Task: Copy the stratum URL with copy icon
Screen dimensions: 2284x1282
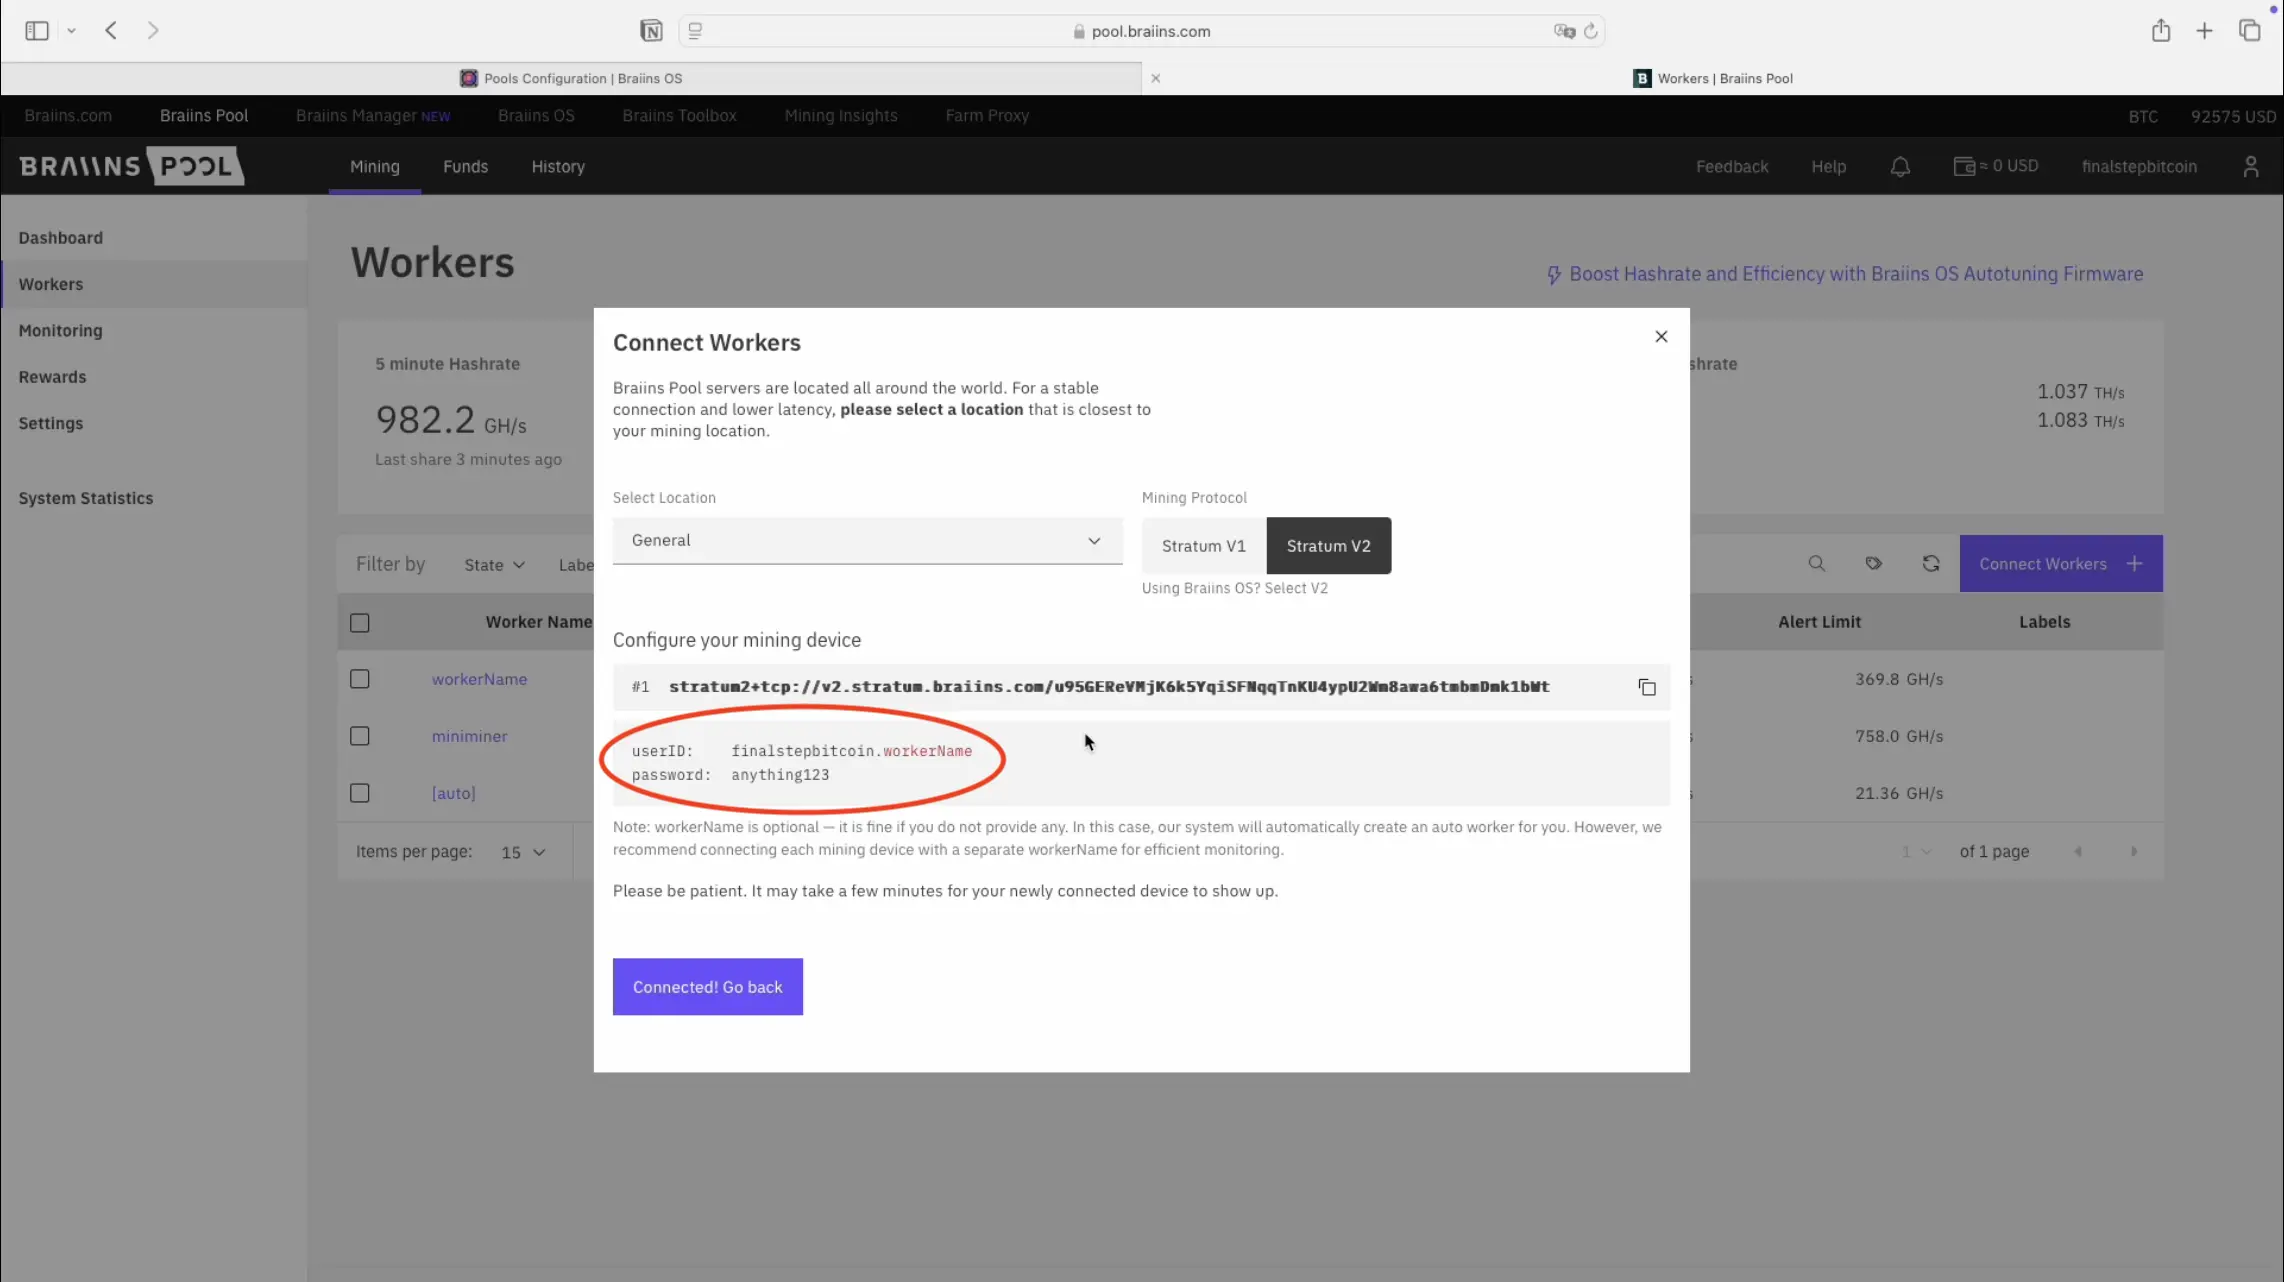Action: tap(1647, 687)
